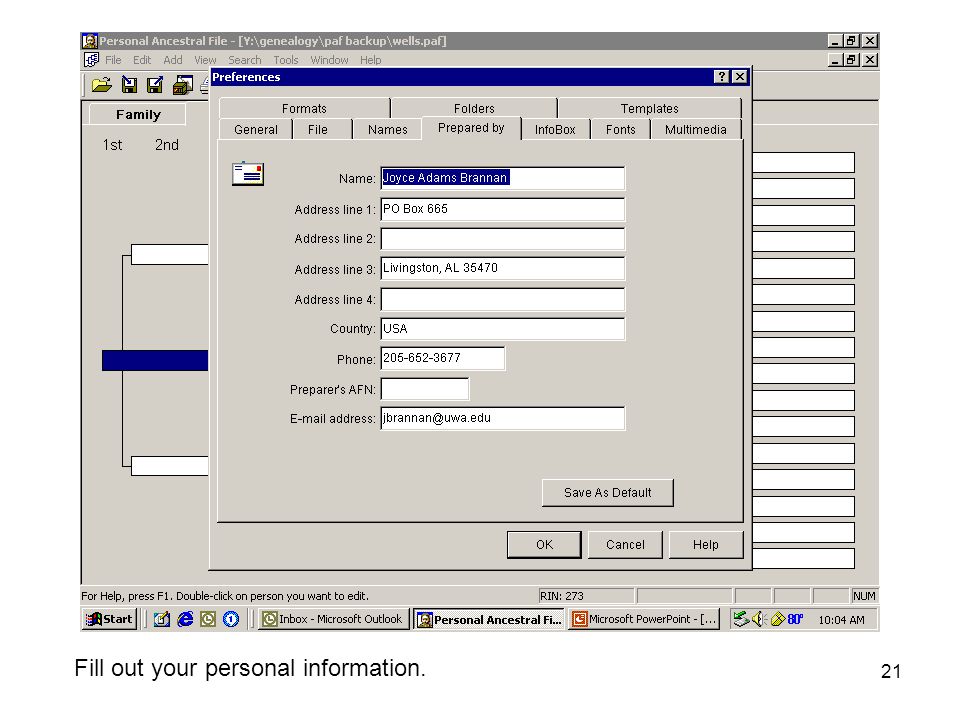
Task: Select the highlighted blue person box in pedigree
Action: (155, 360)
